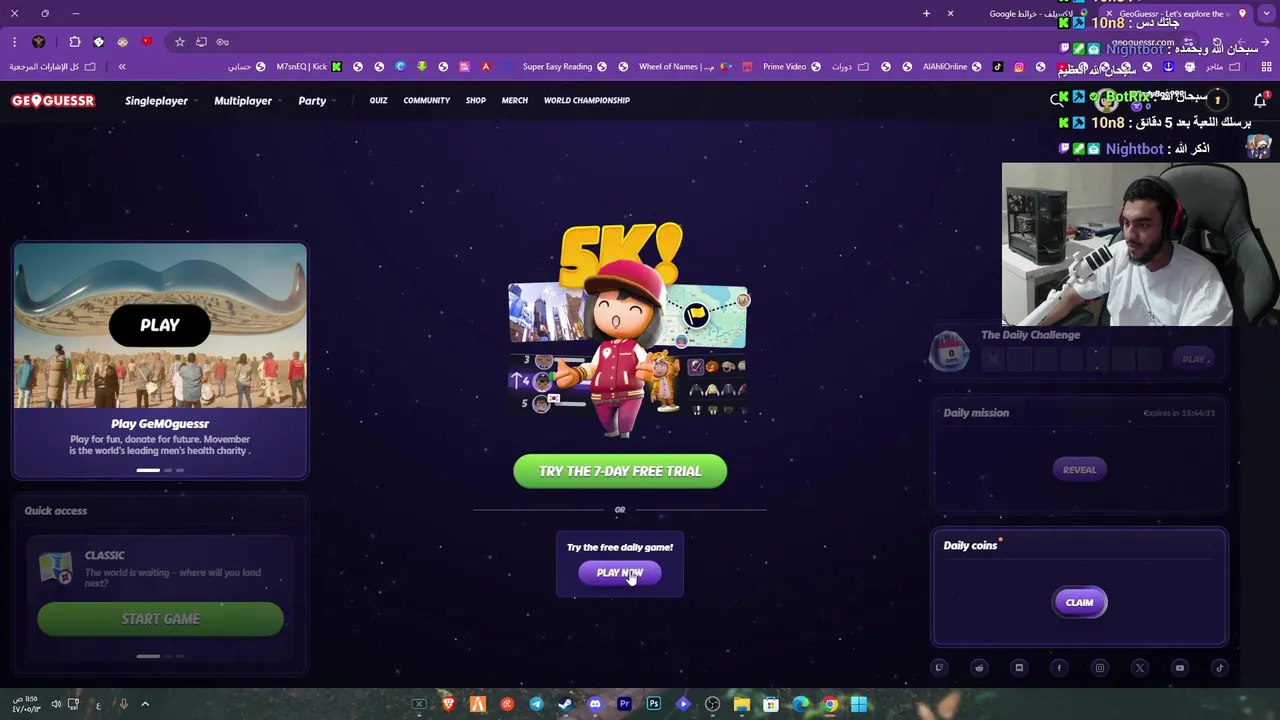Open the SHOP menu item

point(476,101)
